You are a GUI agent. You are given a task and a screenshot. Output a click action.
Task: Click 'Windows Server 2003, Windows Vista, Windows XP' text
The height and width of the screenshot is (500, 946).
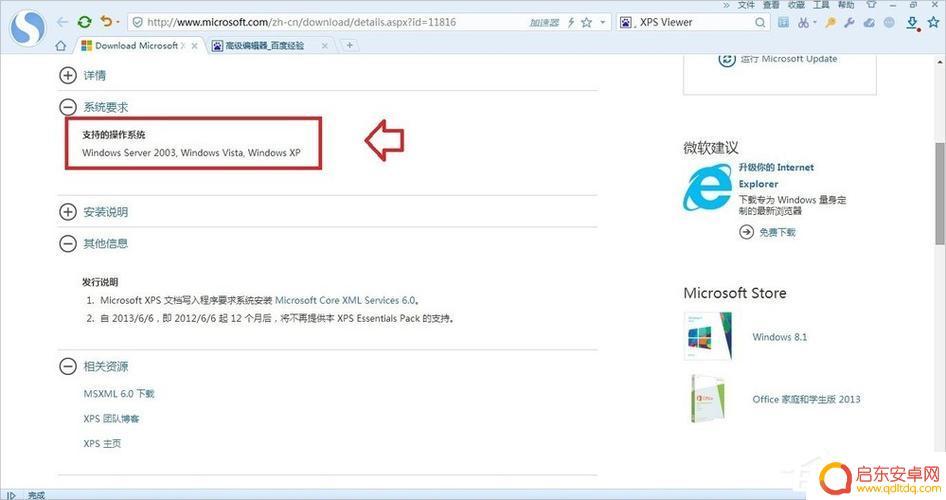pyautogui.click(x=191, y=153)
